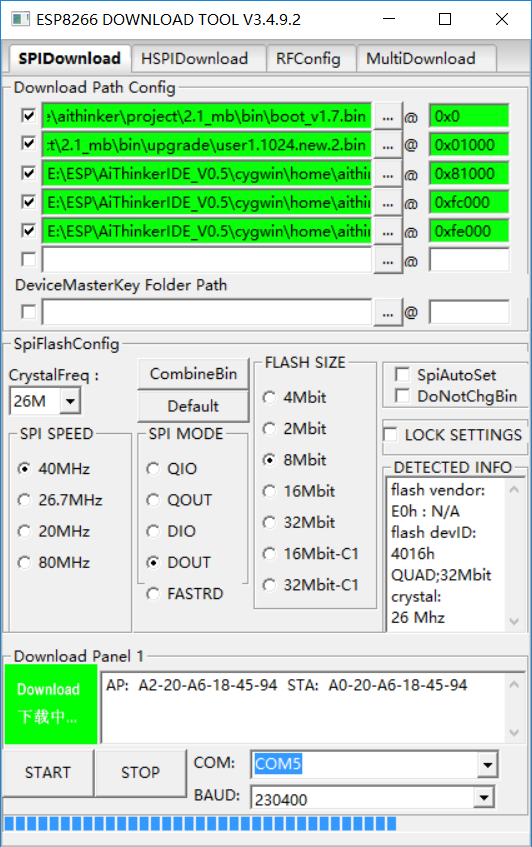Image resolution: width=532 pixels, height=847 pixels.
Task: Switch to the HSPIDownload tab
Action: click(x=195, y=58)
